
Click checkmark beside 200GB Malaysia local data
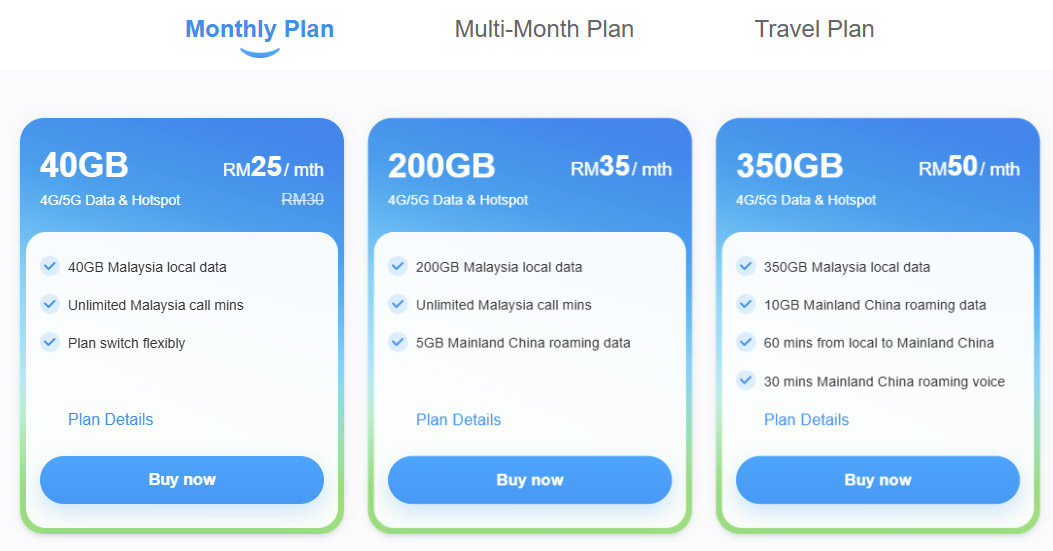(397, 266)
